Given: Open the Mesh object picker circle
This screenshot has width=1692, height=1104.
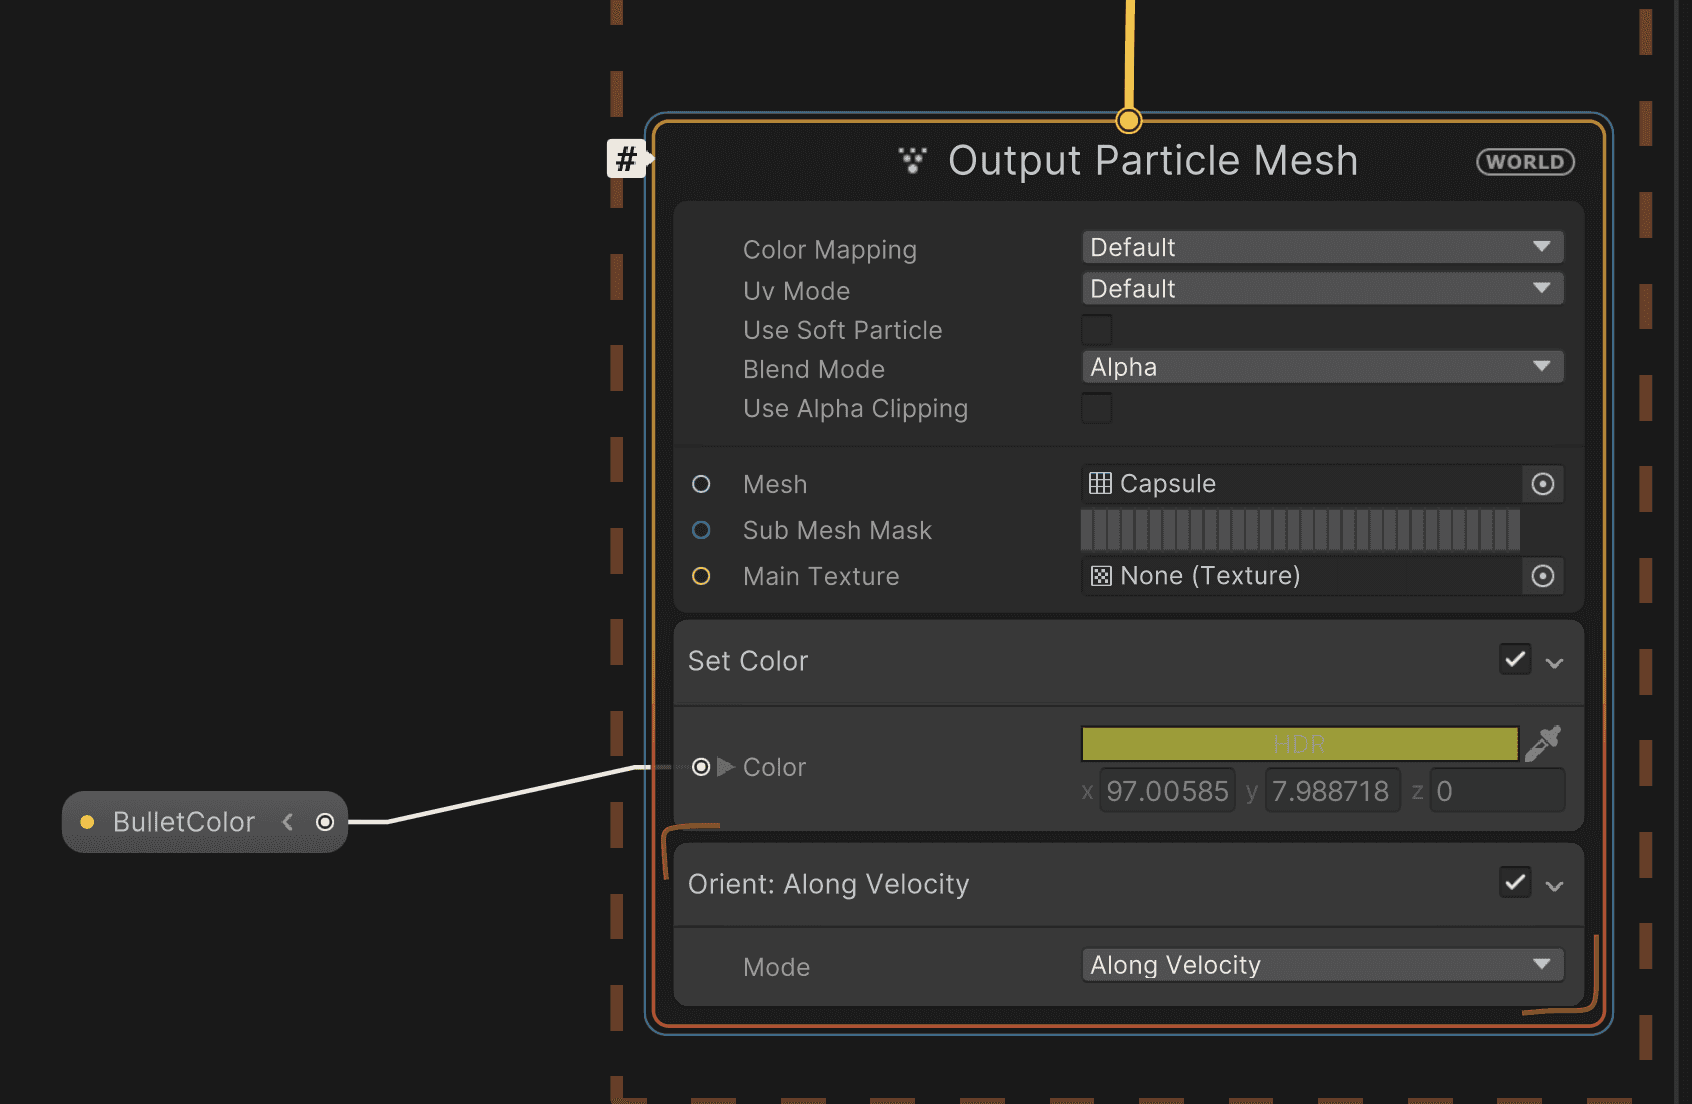Looking at the screenshot, I should pos(1543,484).
